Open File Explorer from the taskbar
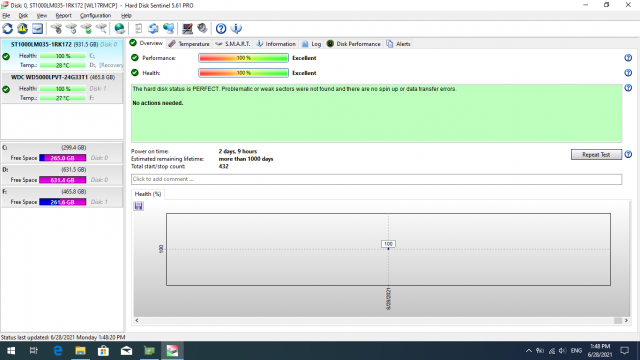640x360 pixels. click(80, 351)
